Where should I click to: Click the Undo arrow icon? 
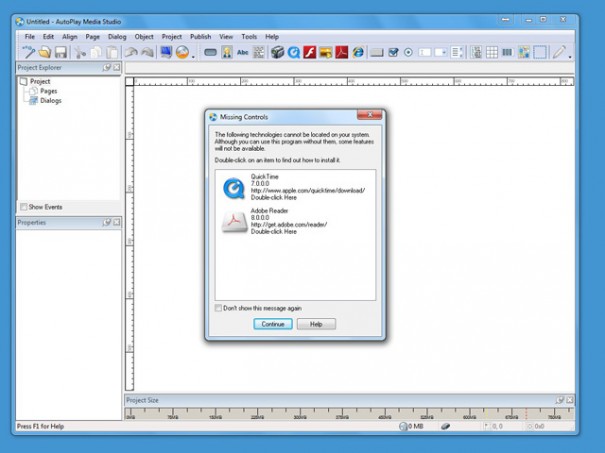(131, 52)
